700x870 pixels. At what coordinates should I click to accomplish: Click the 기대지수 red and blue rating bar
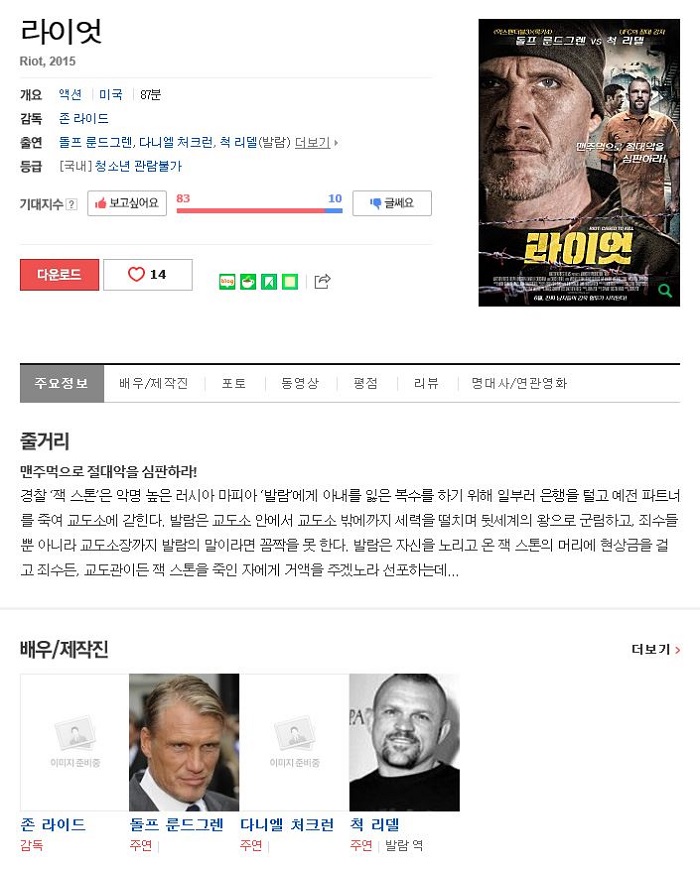(259, 210)
